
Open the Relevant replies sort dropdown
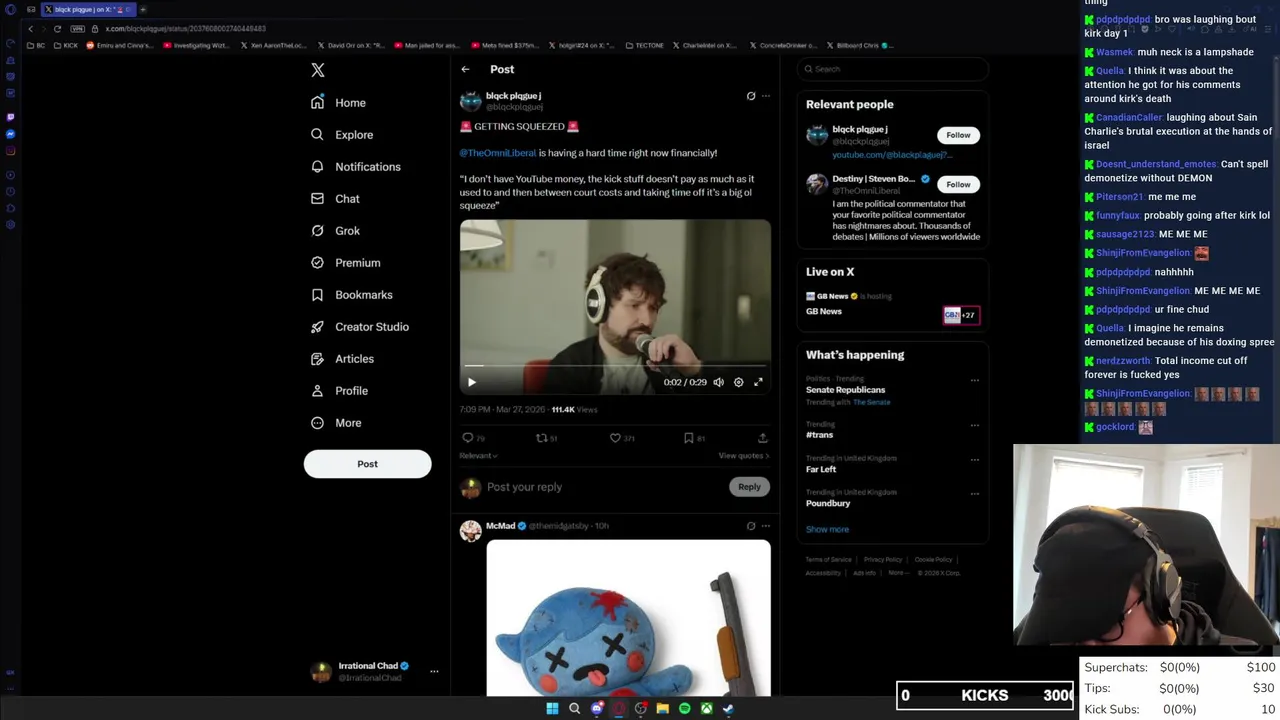pyautogui.click(x=478, y=456)
